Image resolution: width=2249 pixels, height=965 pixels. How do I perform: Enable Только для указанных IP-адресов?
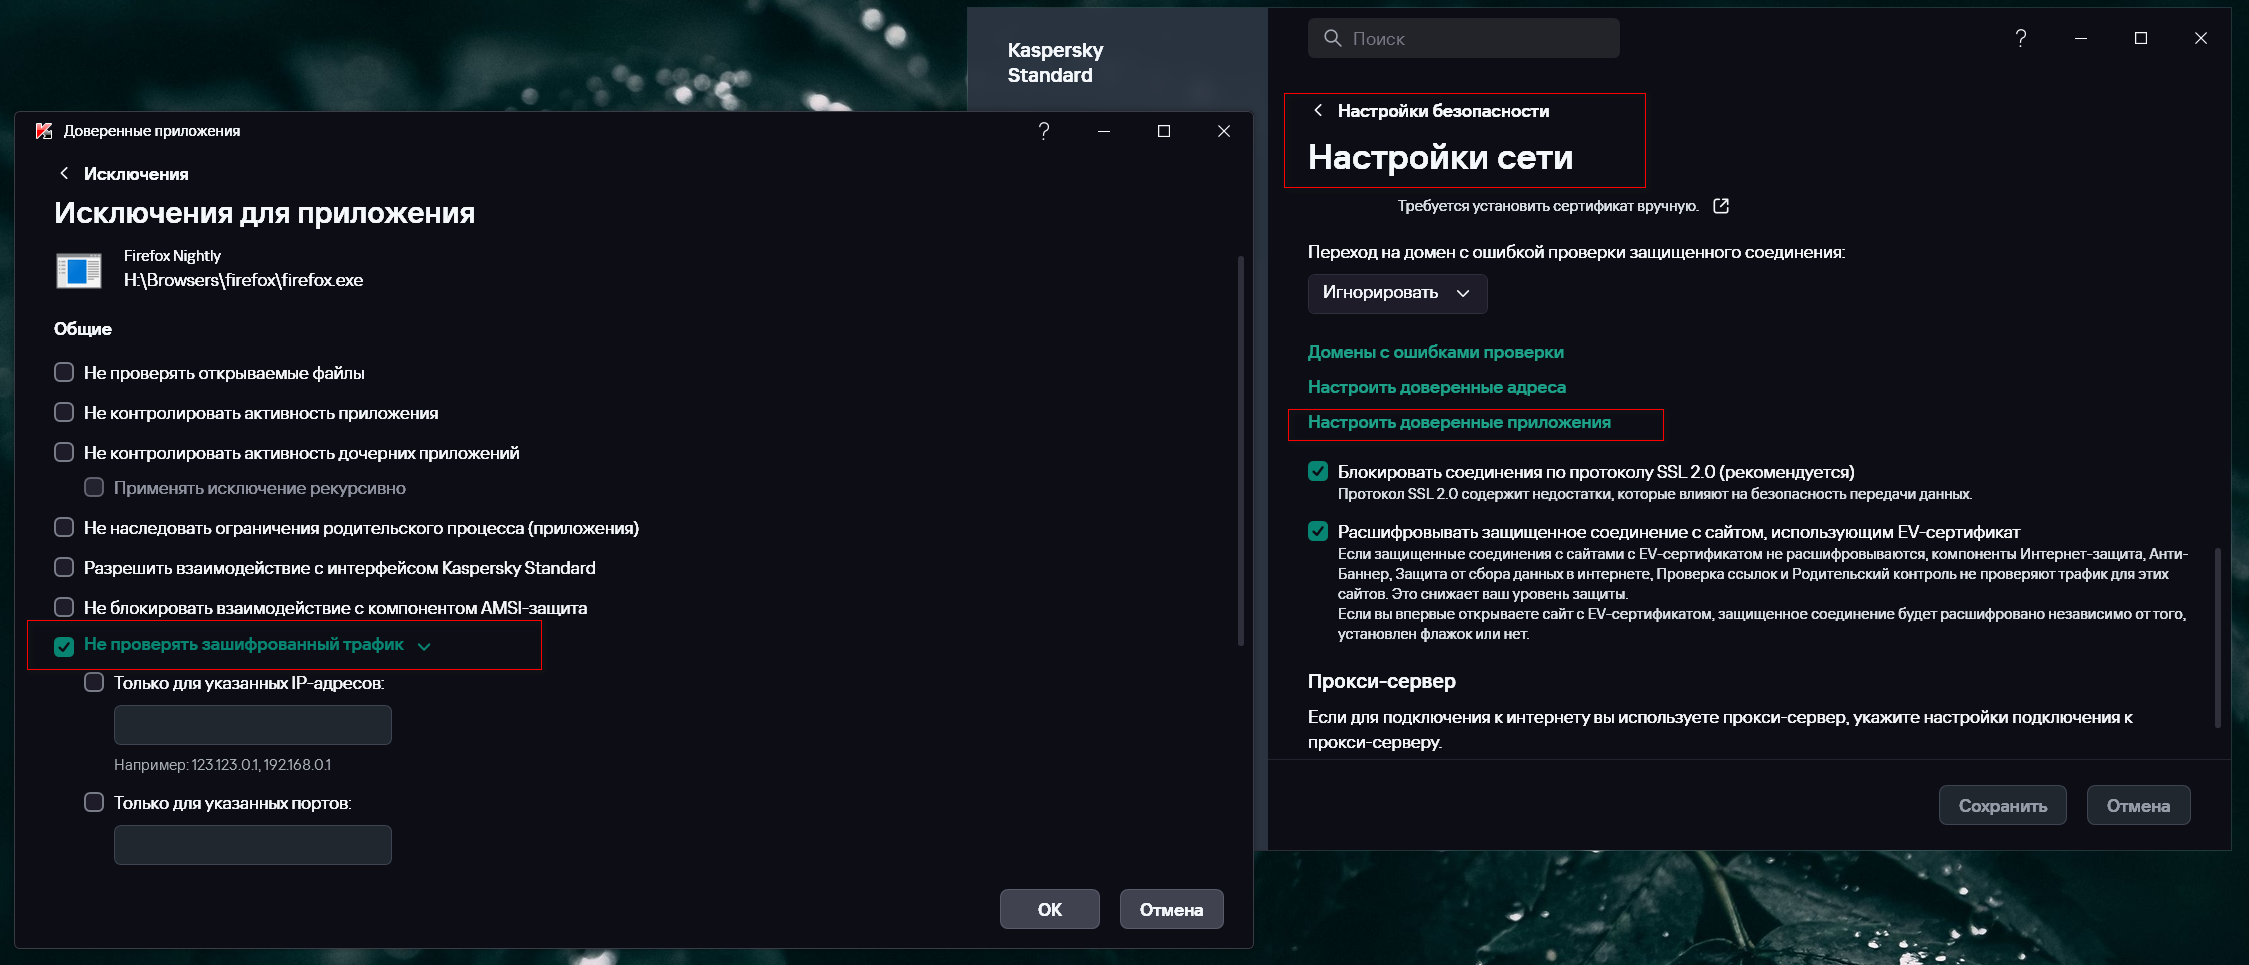click(x=94, y=682)
